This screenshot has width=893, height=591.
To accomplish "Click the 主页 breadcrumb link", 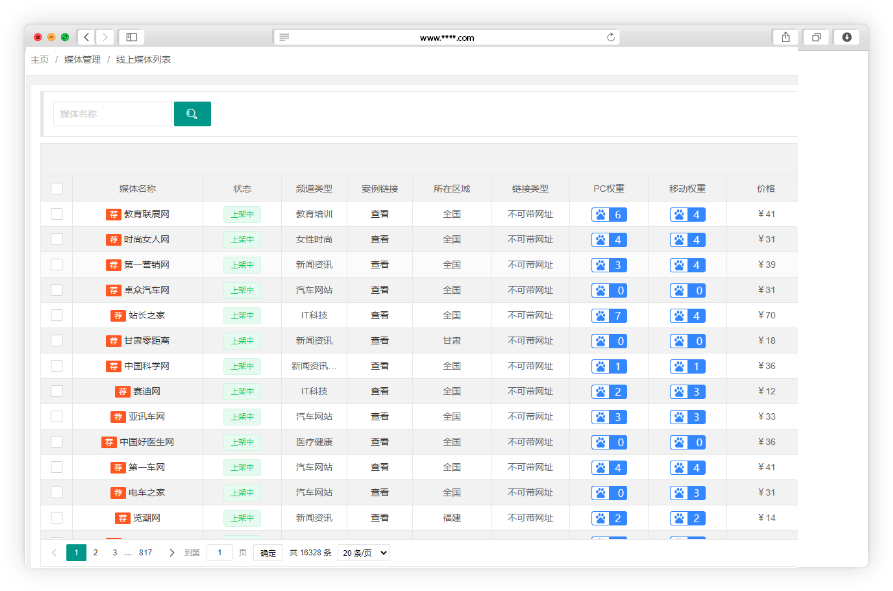I will coord(39,60).
